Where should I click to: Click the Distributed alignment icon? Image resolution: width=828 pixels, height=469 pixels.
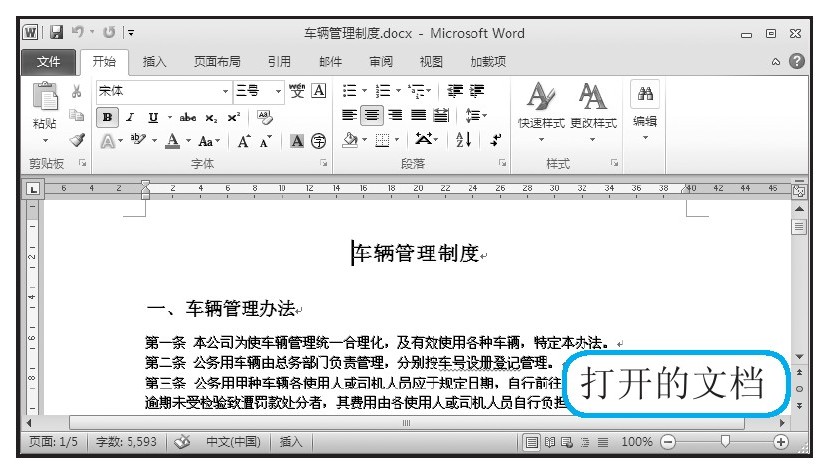point(441,115)
